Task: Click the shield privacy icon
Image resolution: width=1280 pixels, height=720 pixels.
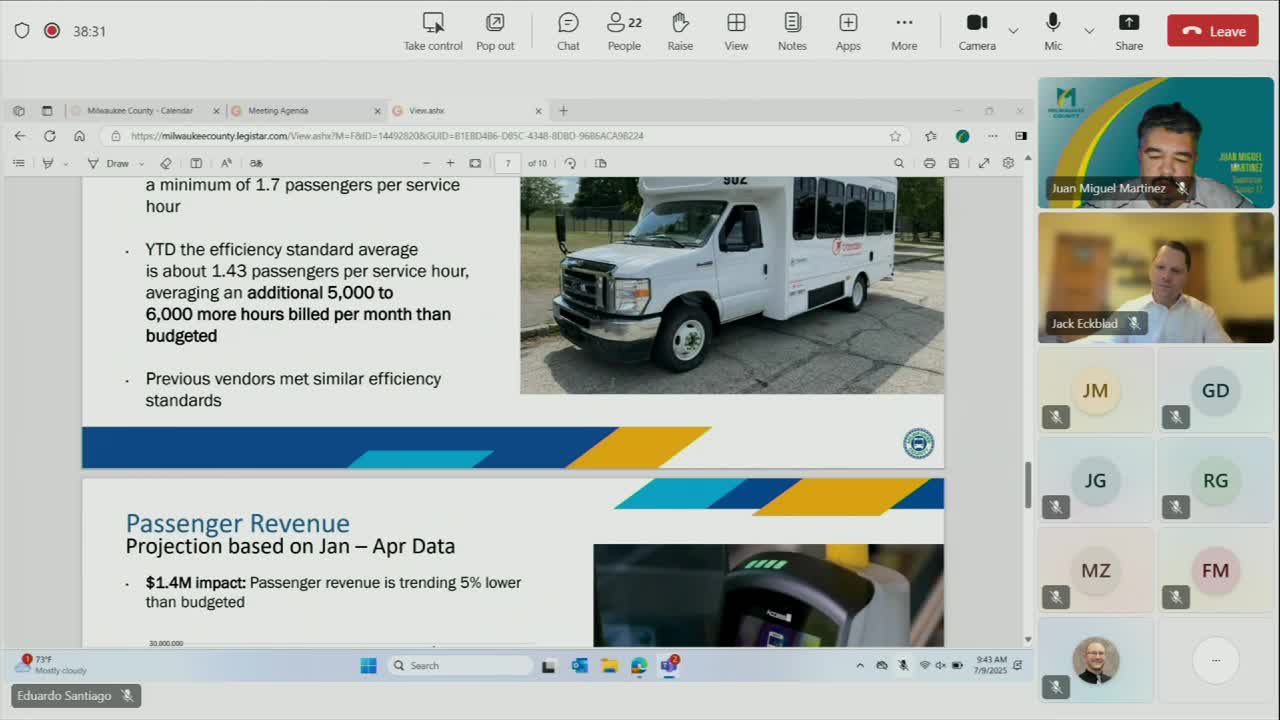Action: pyautogui.click(x=22, y=31)
